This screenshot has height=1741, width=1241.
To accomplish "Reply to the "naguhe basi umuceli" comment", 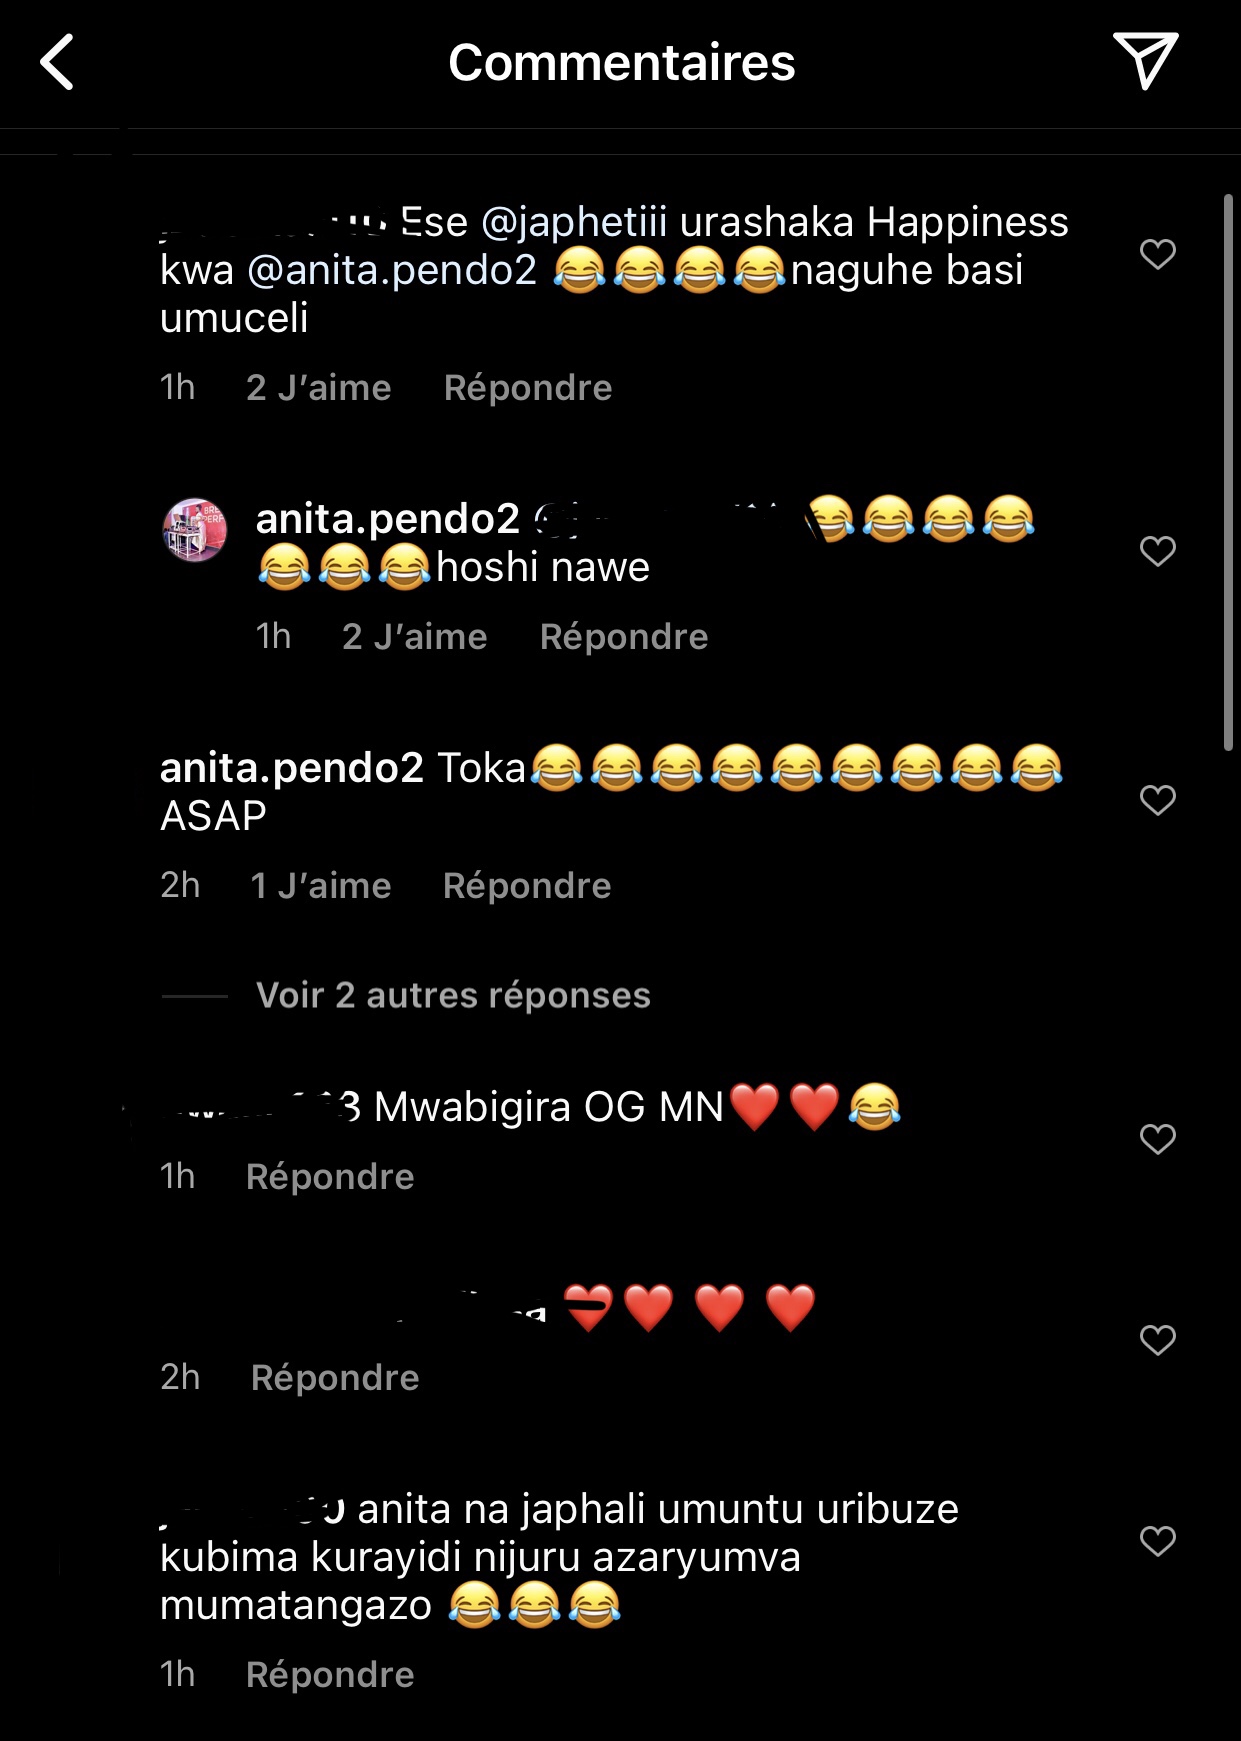I will coord(527,388).
